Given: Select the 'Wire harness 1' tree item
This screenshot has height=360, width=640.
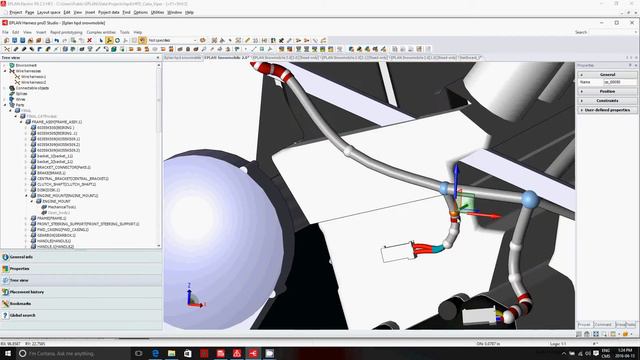Looking at the screenshot, I should 33,77.
